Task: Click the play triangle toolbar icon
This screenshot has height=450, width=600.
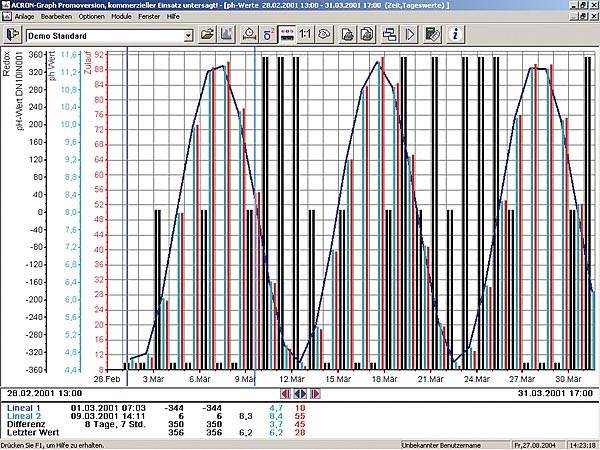Action: [x=410, y=35]
